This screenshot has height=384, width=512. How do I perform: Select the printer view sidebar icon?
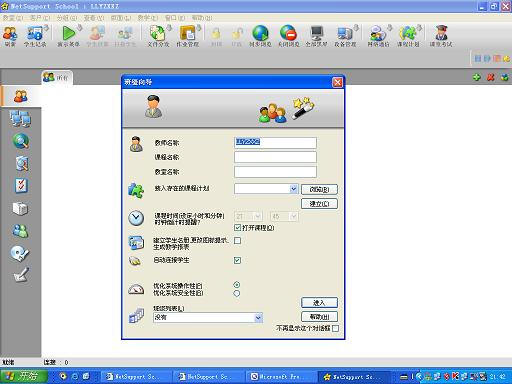[x=20, y=208]
